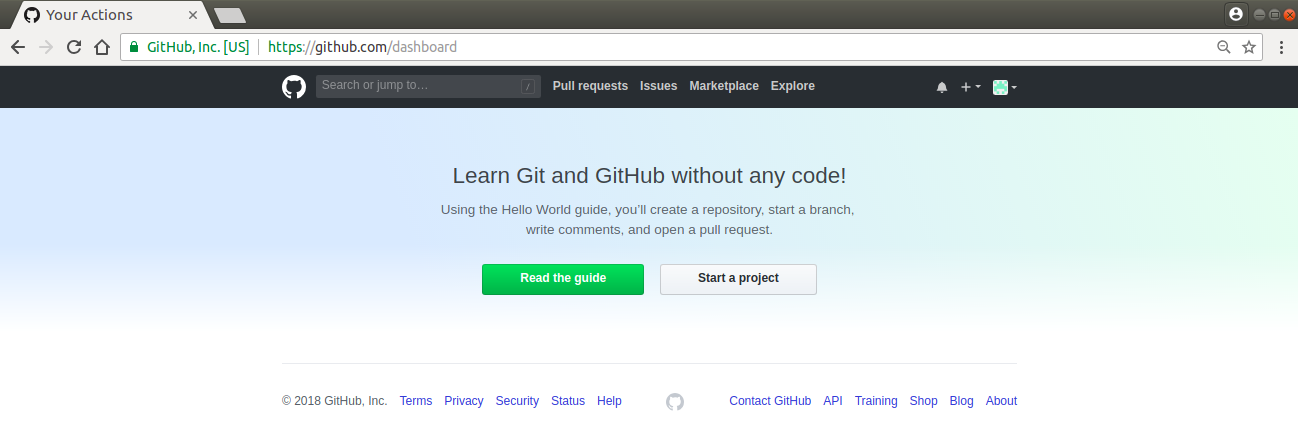This screenshot has height=427, width=1298.
Task: Open the API footer link
Action: tap(833, 401)
